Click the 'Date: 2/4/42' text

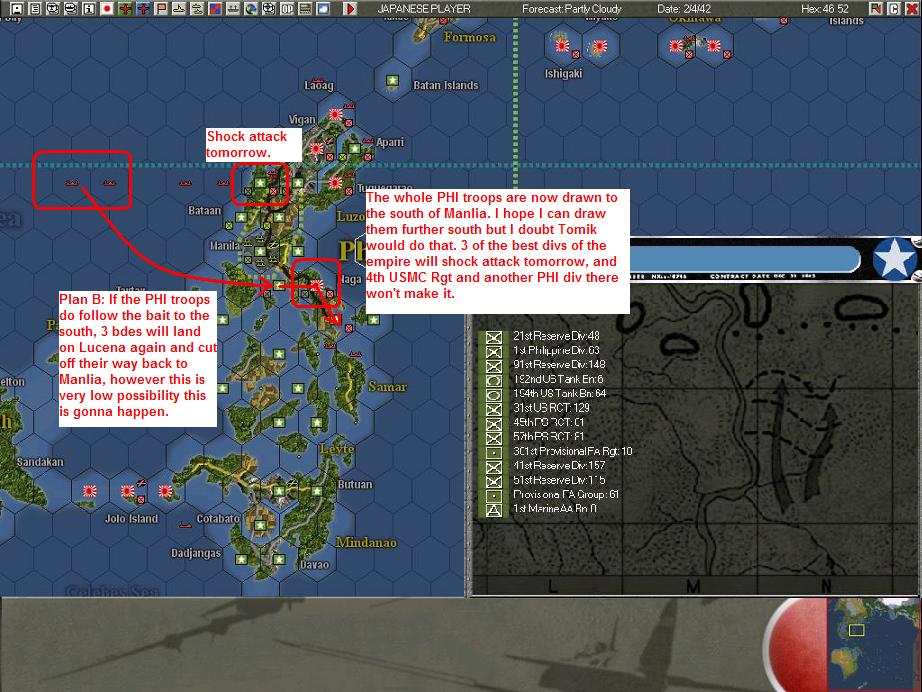[x=684, y=9]
